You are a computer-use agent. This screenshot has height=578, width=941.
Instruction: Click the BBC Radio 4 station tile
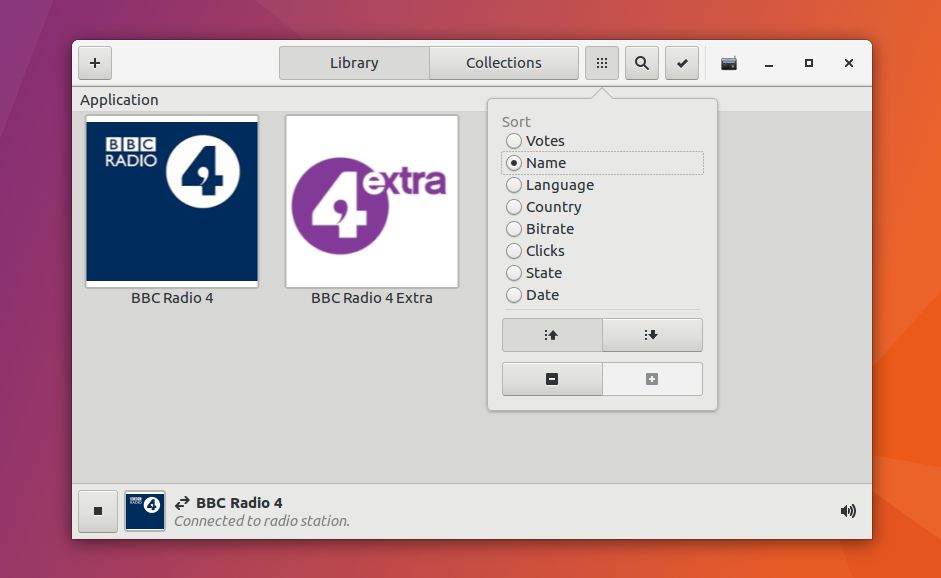(x=172, y=201)
